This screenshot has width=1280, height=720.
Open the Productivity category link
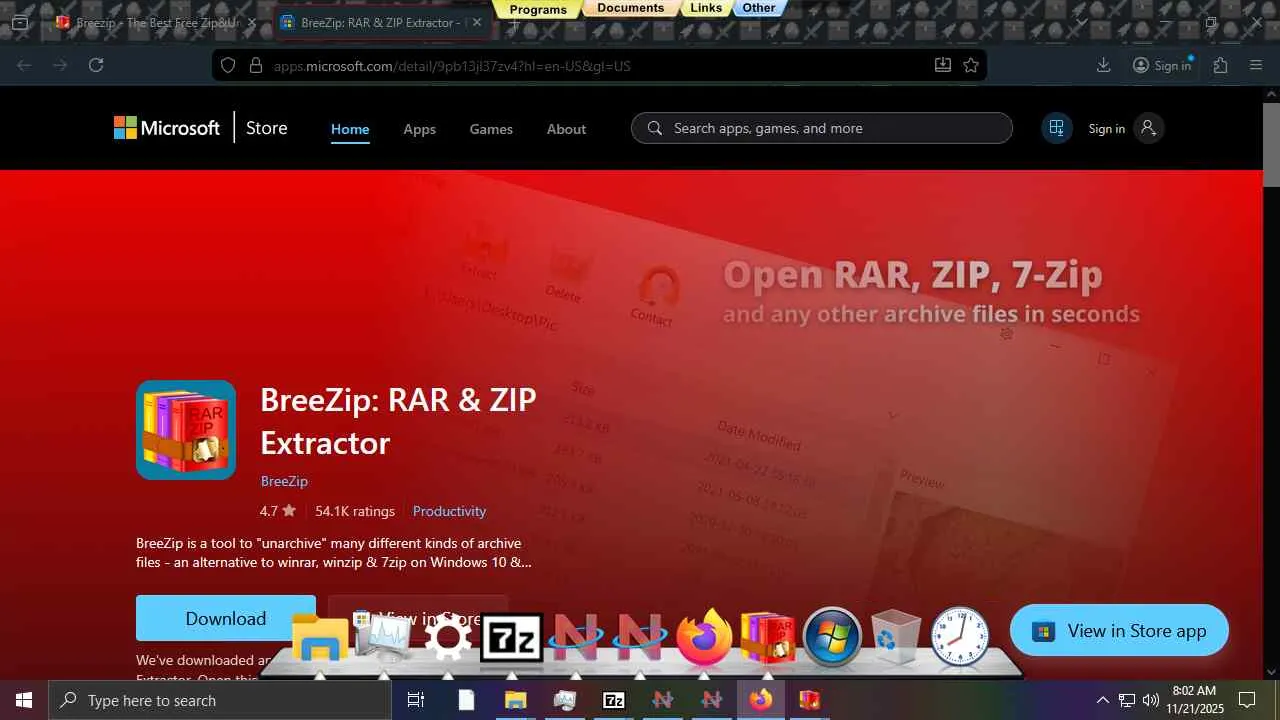(x=449, y=511)
